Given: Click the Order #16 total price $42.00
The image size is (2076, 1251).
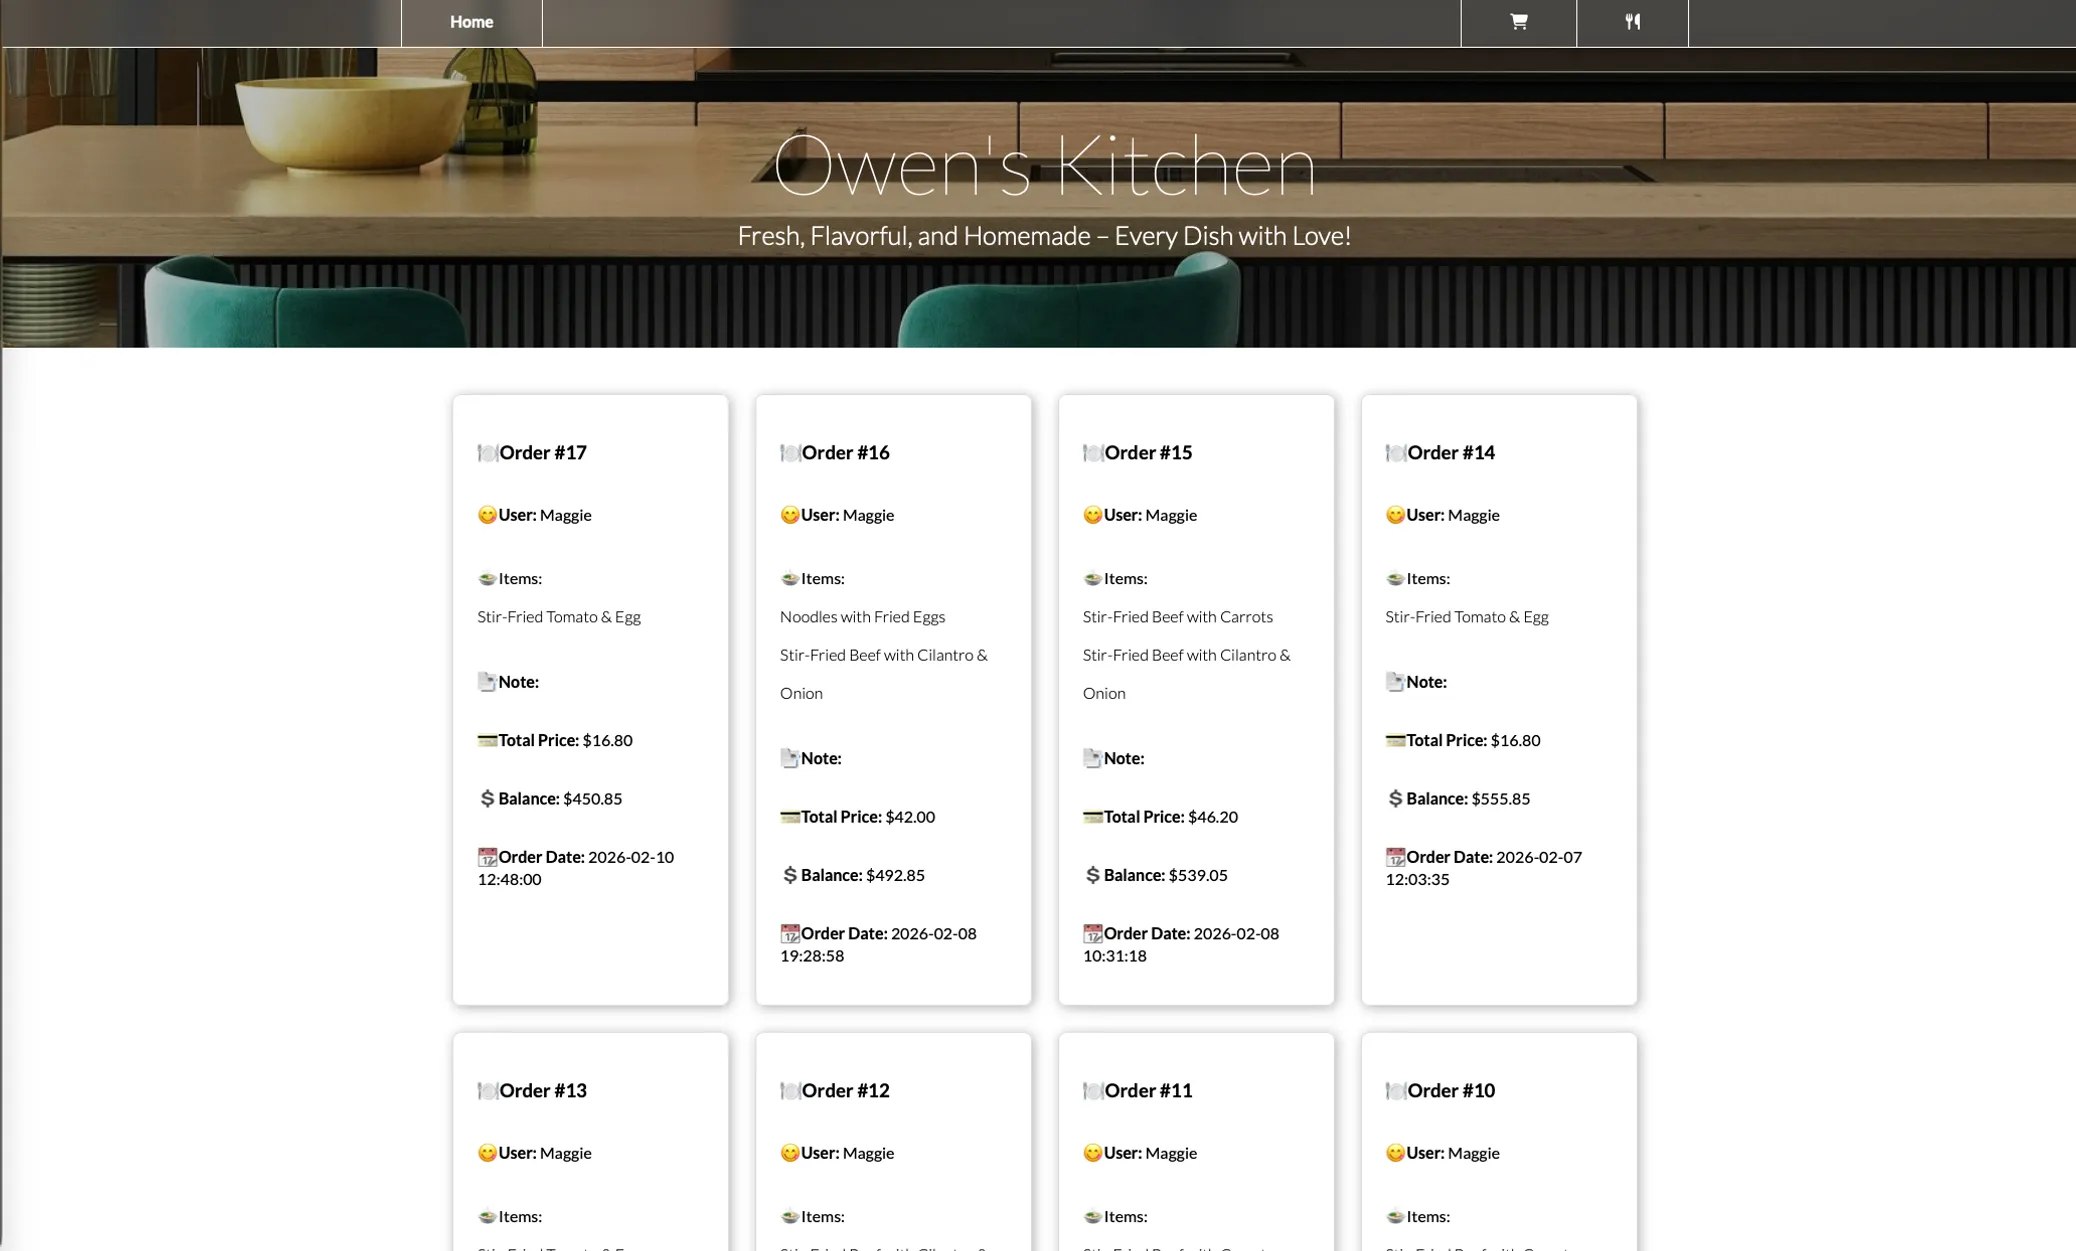Looking at the screenshot, I should point(909,817).
